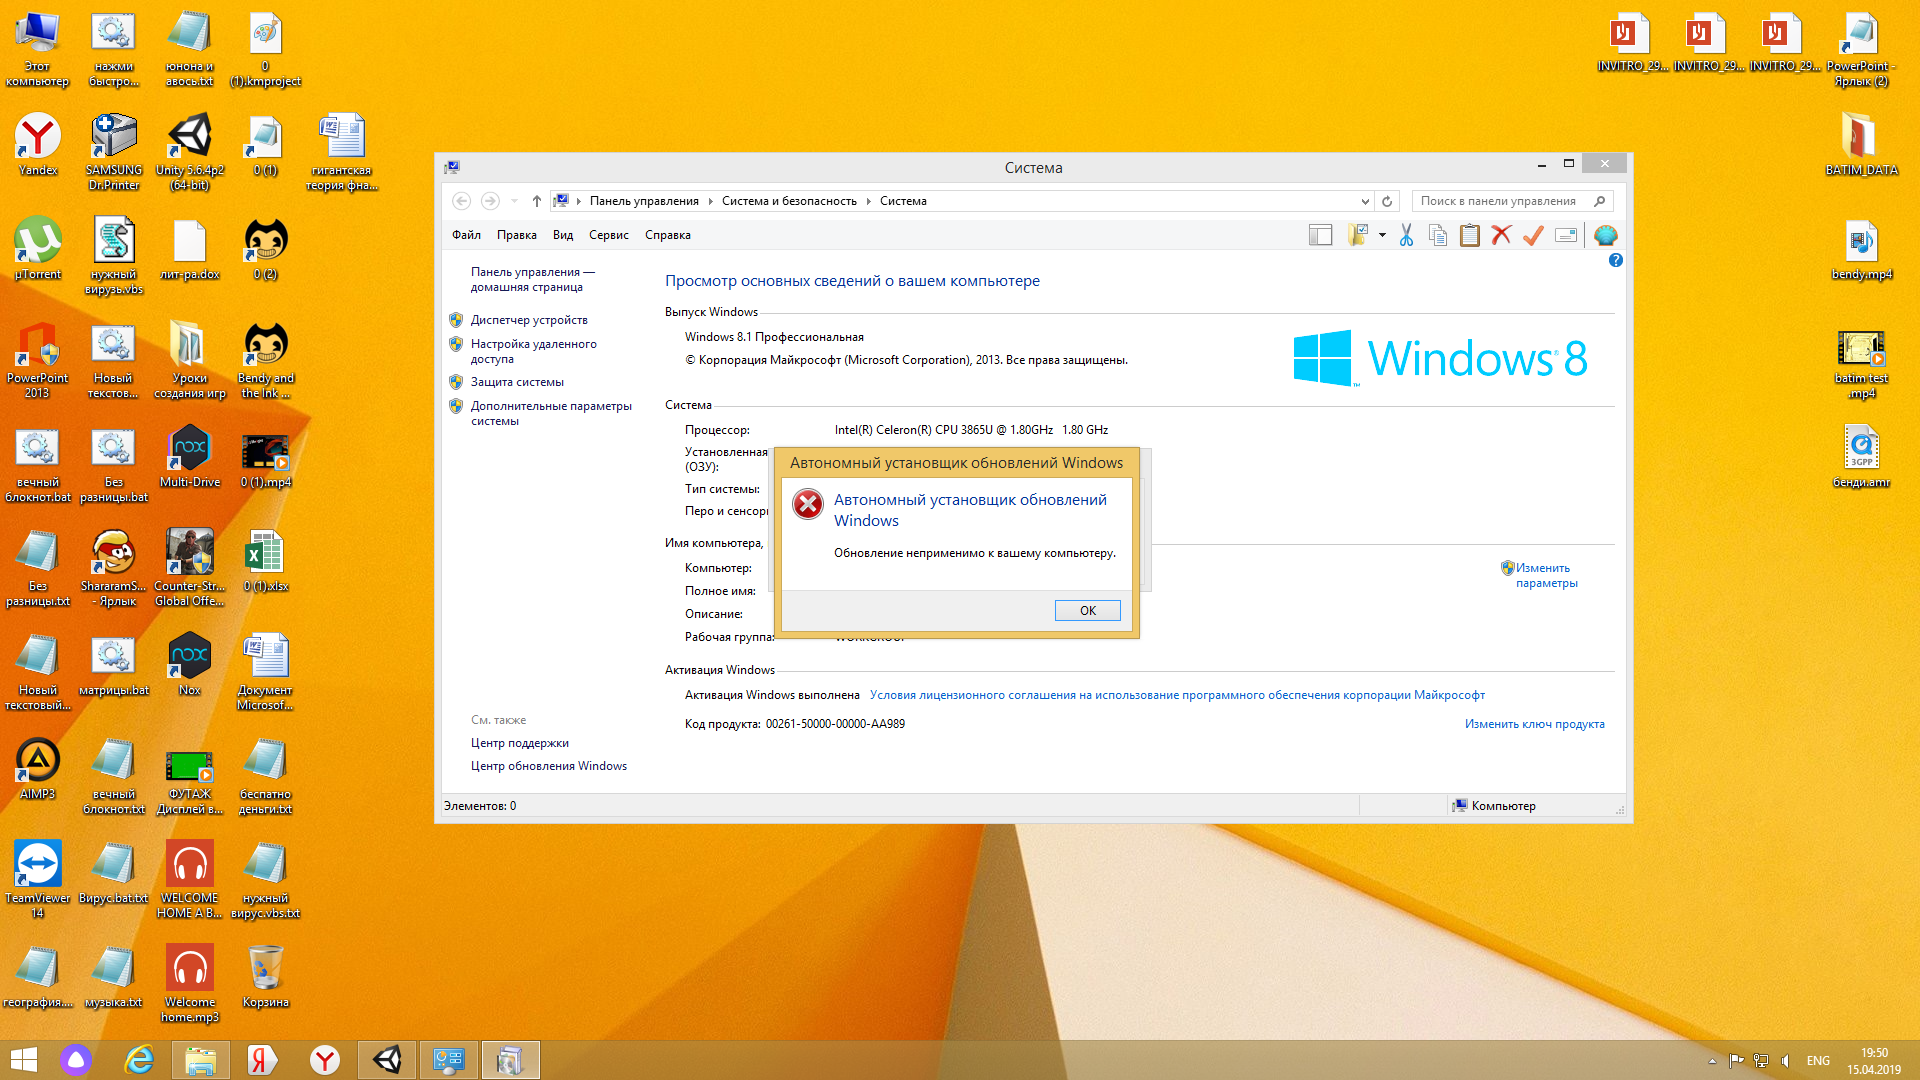
Task: Select Сервис menu in System window
Action: point(608,235)
